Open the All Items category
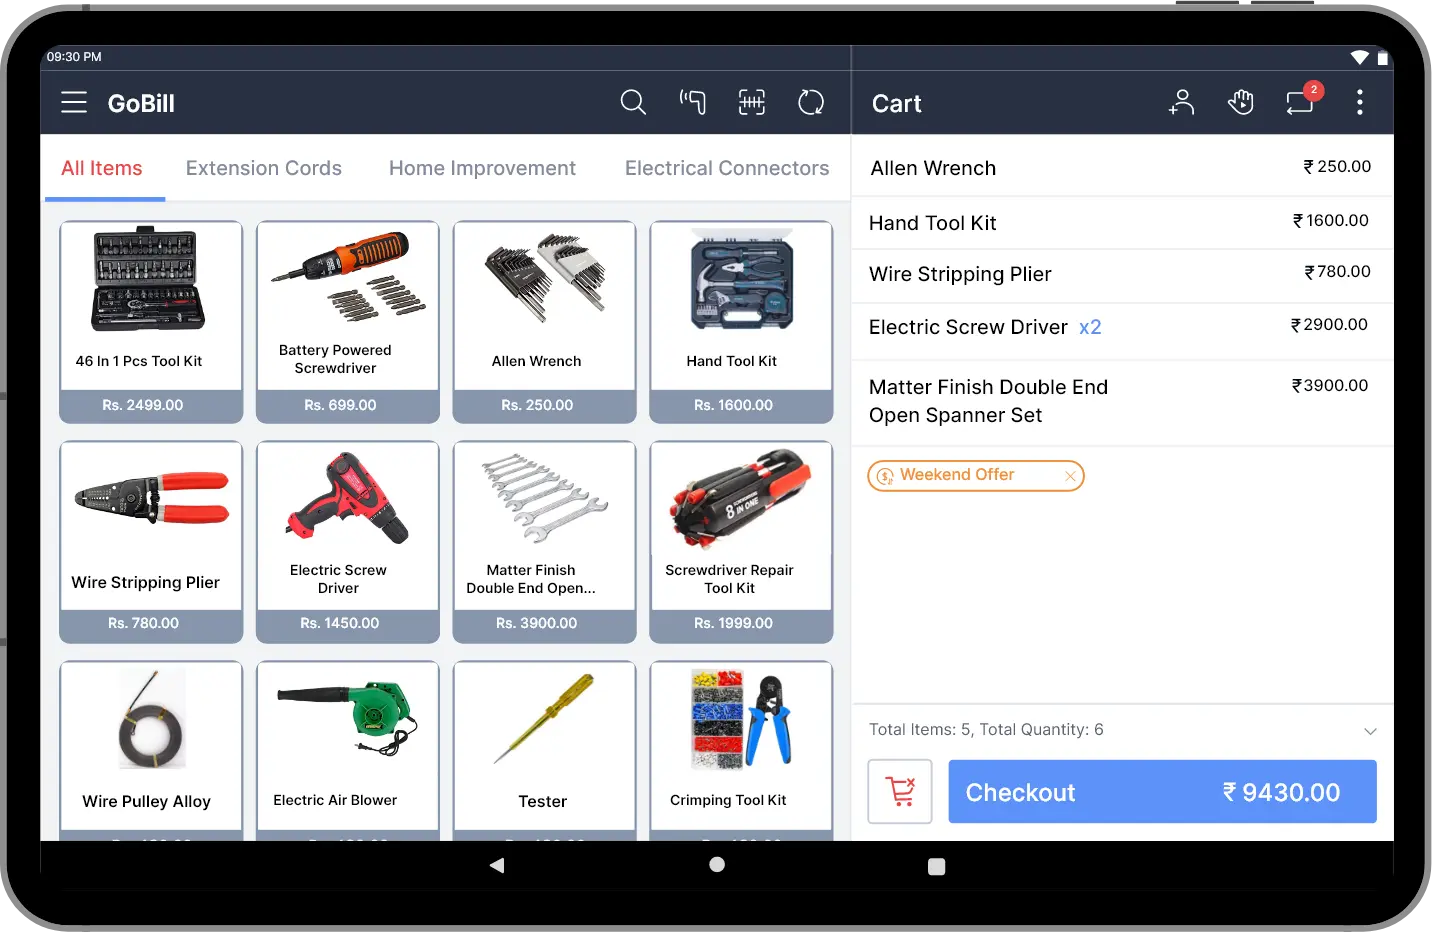 (102, 168)
